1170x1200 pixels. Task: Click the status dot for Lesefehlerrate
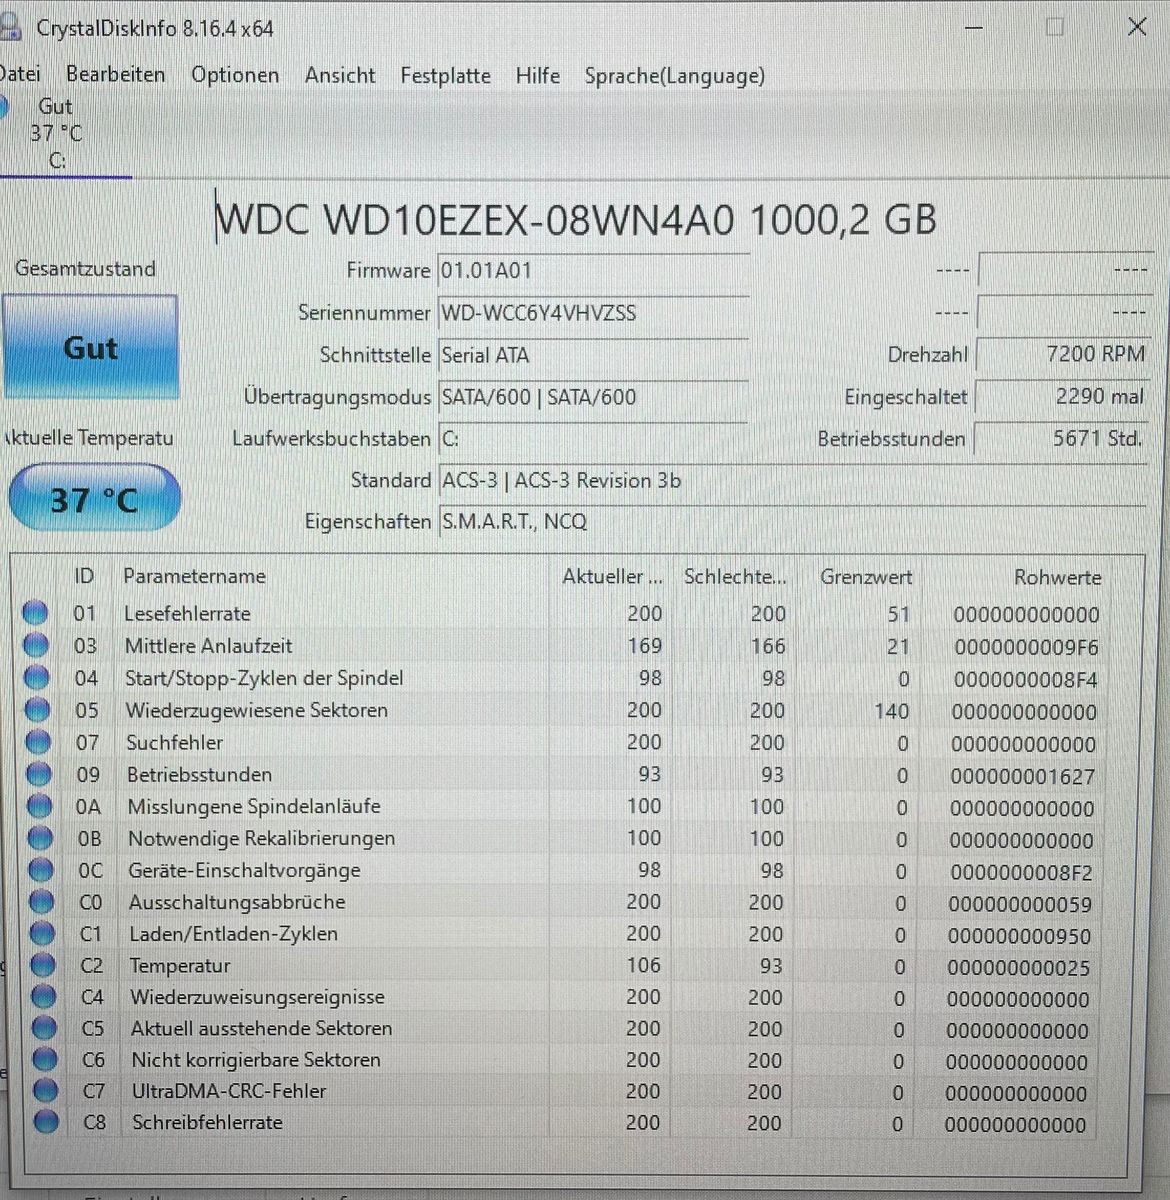[35, 612]
